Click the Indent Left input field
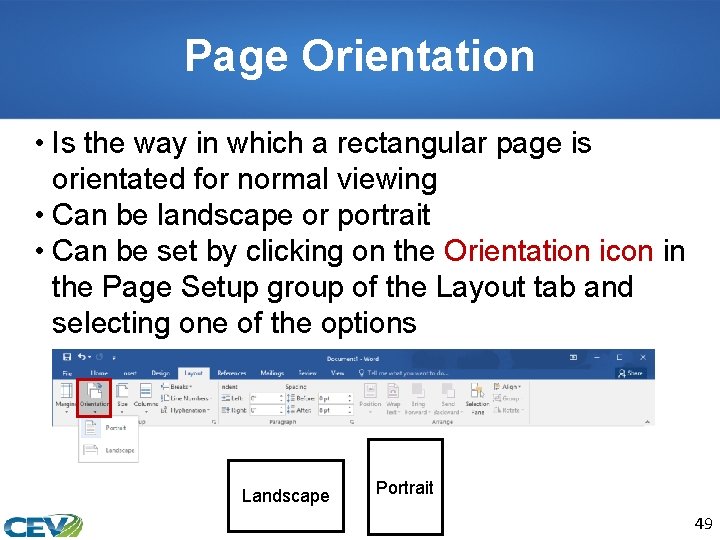 pyautogui.click(x=265, y=398)
